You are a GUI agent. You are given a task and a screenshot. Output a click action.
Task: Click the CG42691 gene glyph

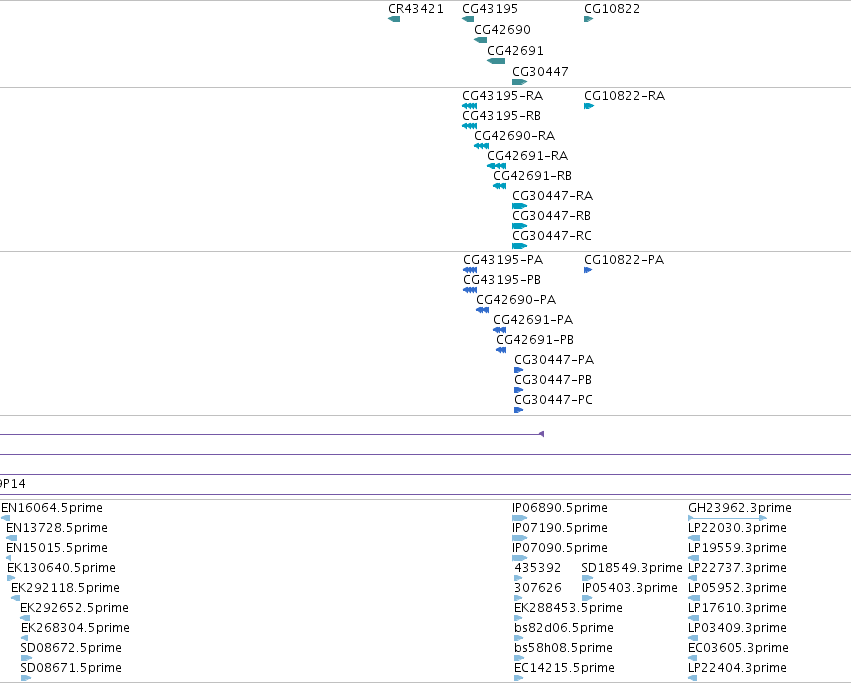(496, 61)
